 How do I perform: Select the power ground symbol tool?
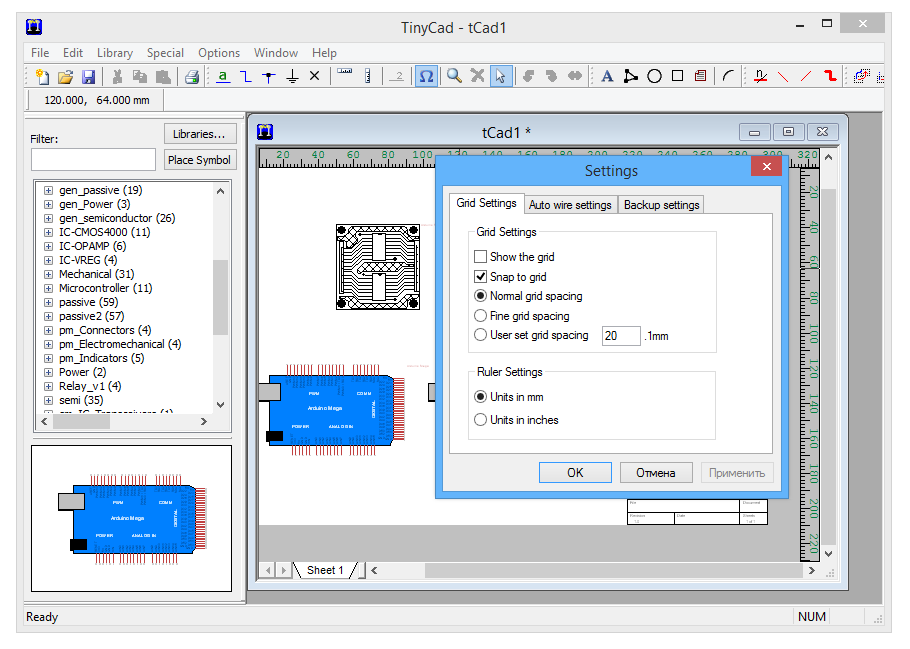[292, 76]
